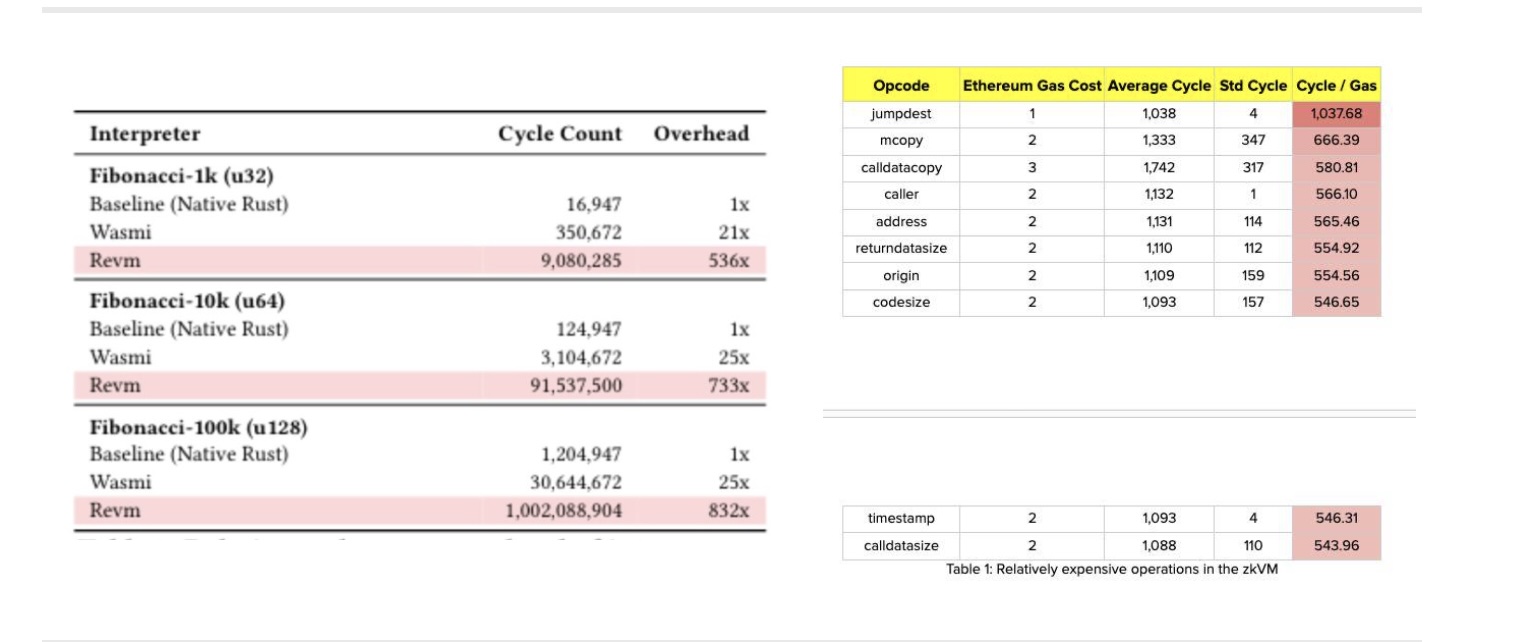Viewport: 1514px width, 642px height.
Task: Select the Average Cycle header cell
Action: (1158, 86)
